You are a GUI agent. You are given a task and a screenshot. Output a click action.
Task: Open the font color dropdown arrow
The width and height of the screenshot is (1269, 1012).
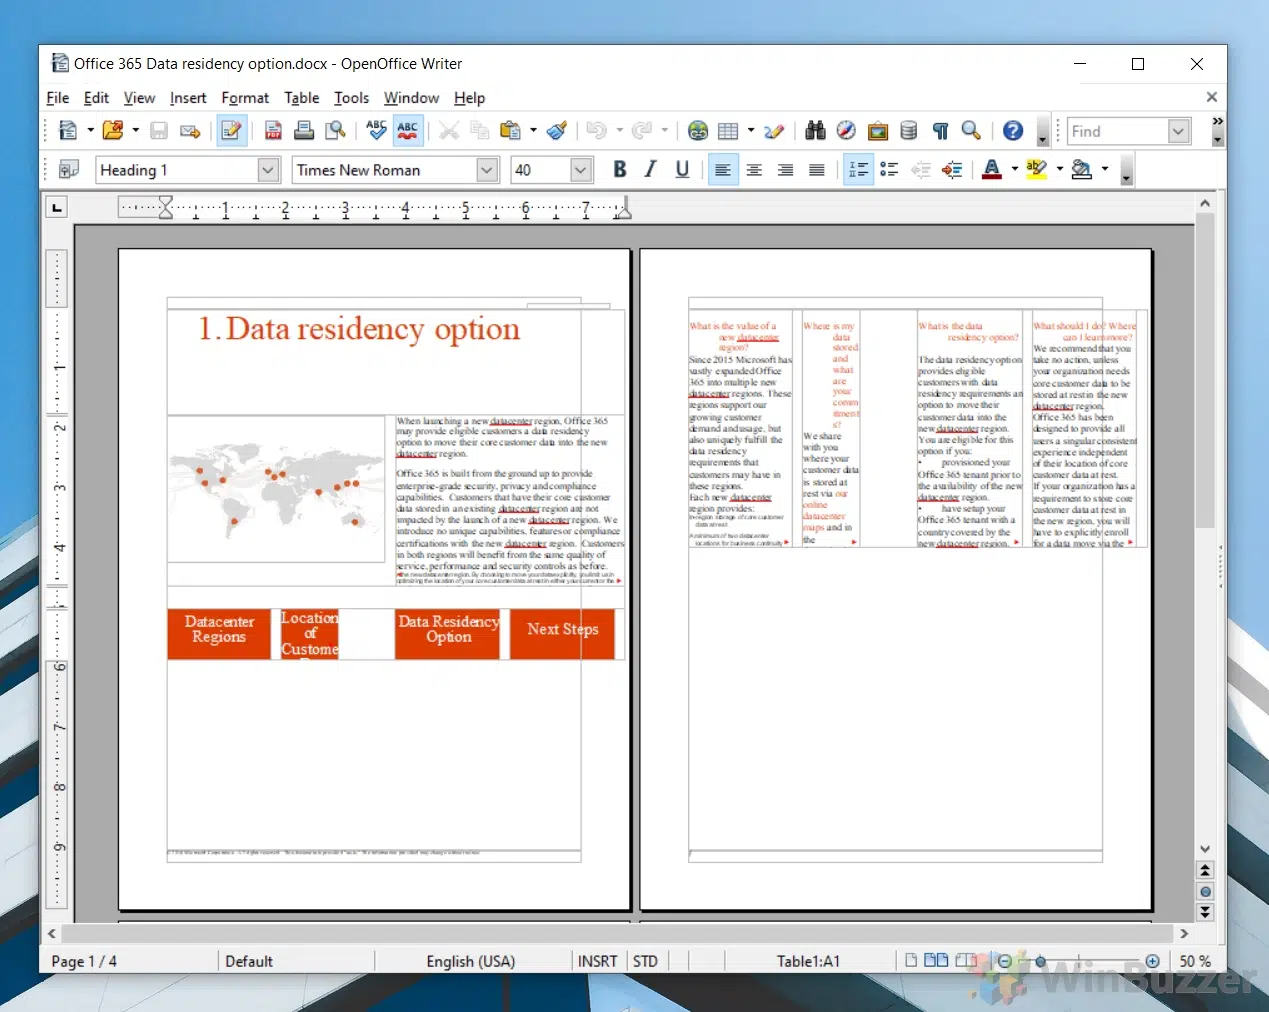pyautogui.click(x=1014, y=170)
